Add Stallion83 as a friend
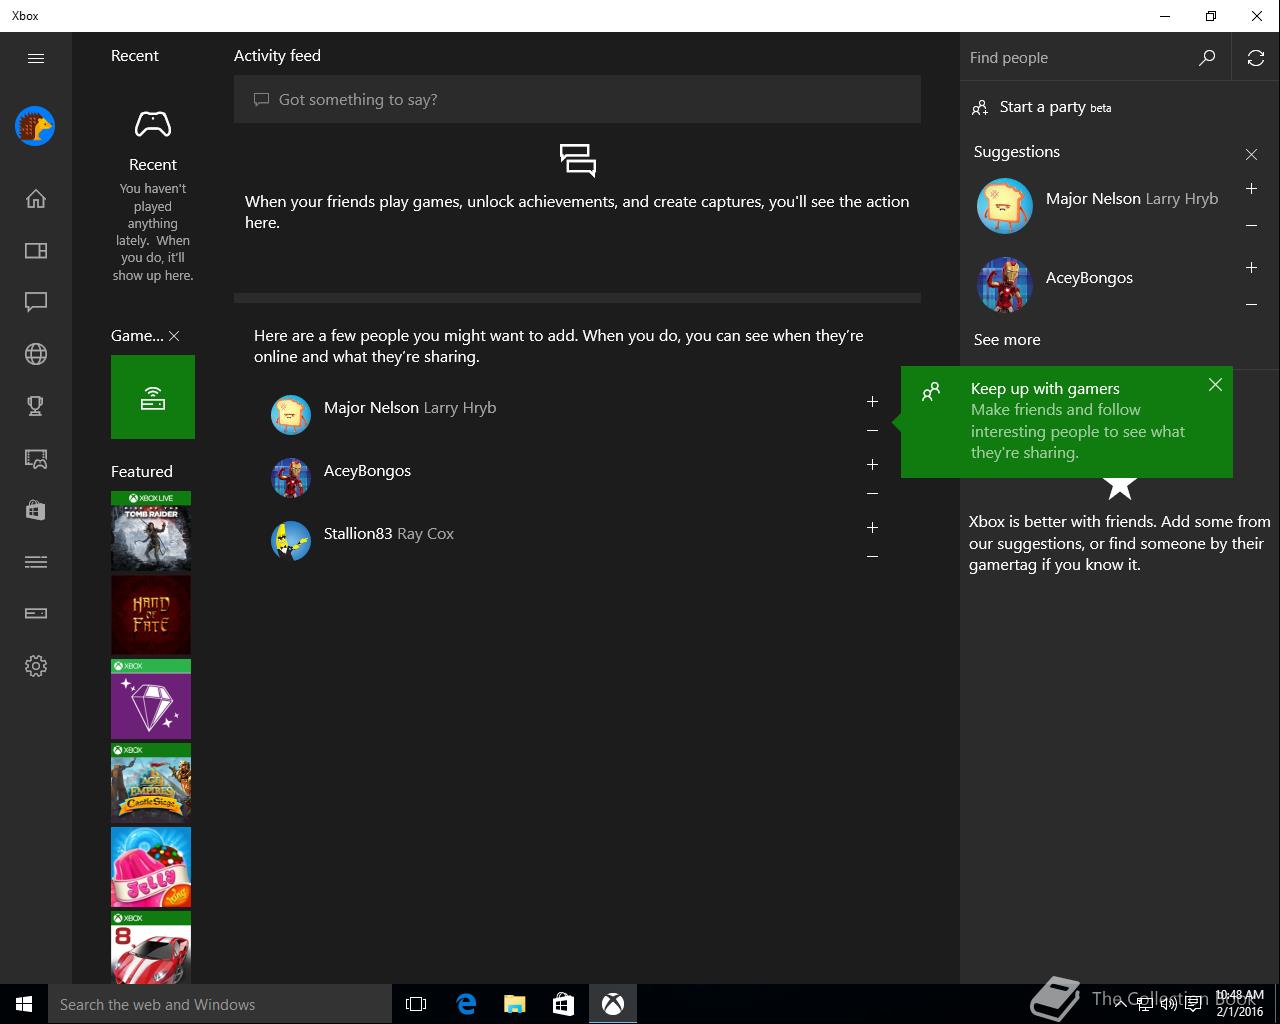 [x=872, y=527]
